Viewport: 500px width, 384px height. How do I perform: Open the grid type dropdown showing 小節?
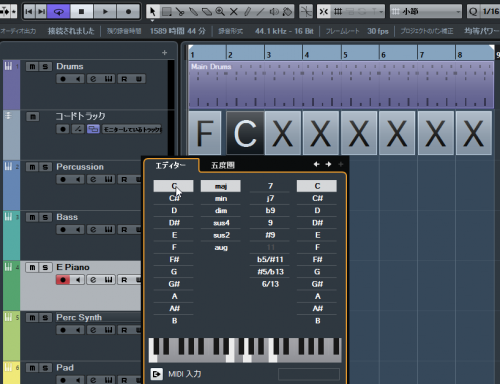click(x=426, y=12)
